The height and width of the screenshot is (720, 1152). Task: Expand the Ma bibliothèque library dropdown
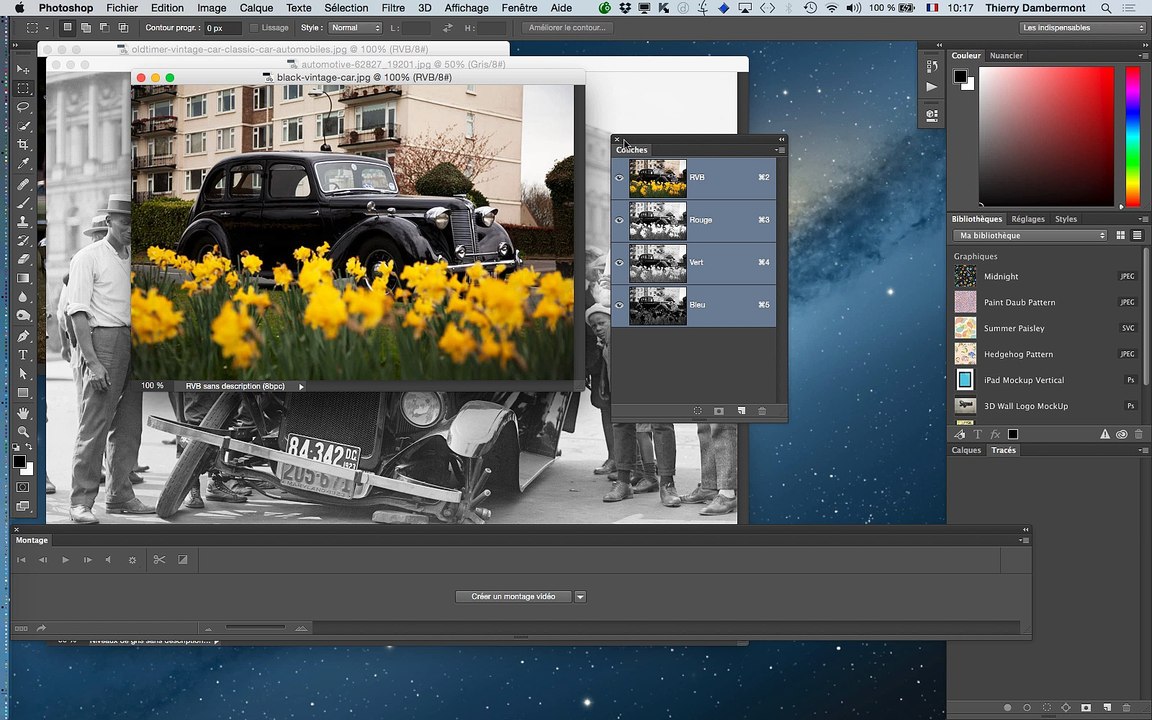click(1030, 236)
